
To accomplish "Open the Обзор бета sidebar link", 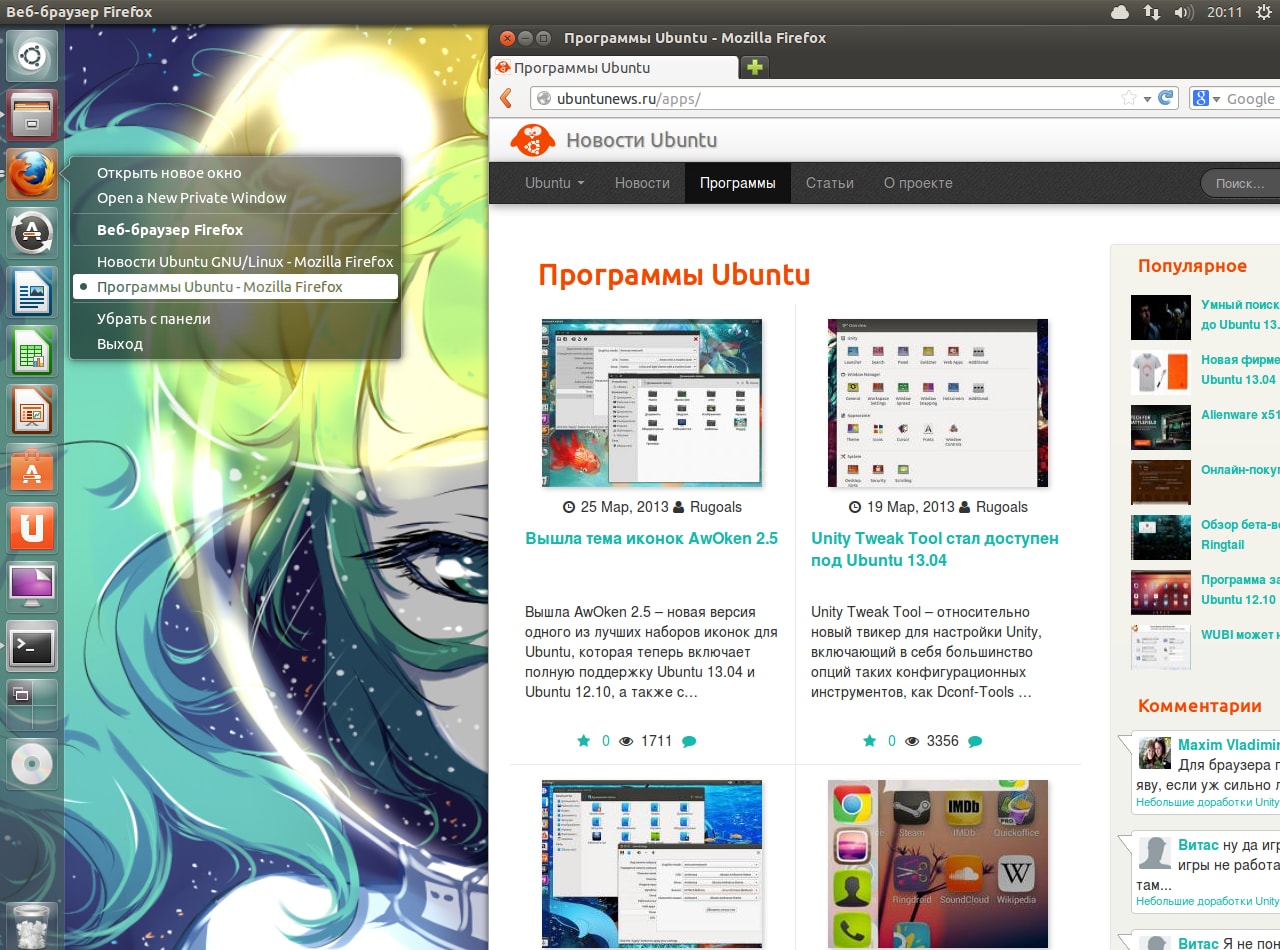I will pos(1240,534).
